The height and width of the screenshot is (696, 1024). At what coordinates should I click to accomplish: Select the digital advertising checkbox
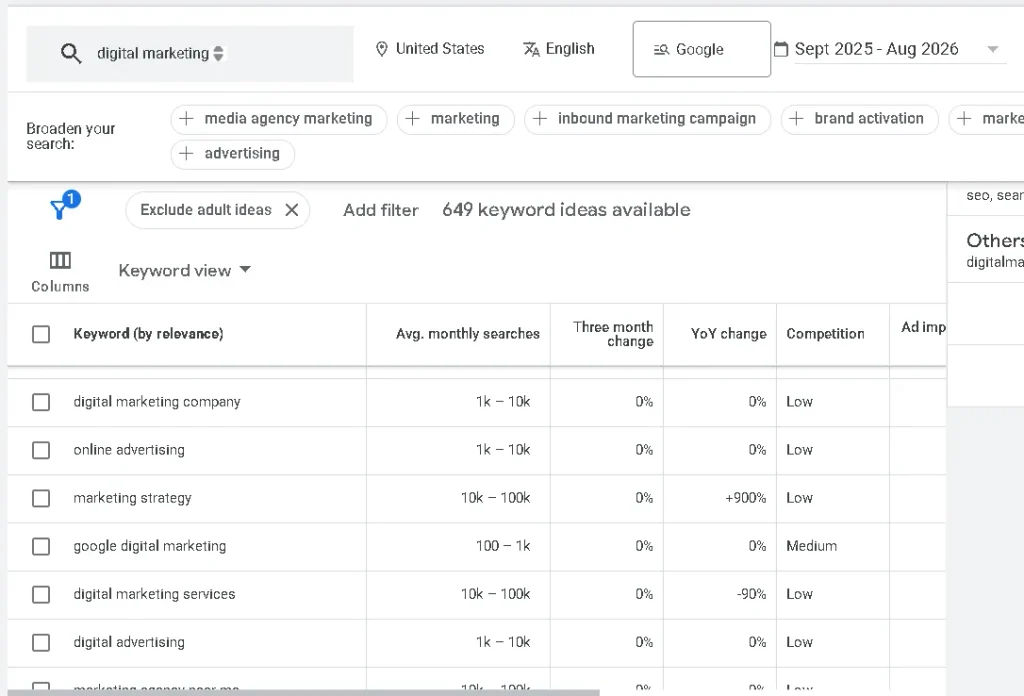[x=41, y=642]
